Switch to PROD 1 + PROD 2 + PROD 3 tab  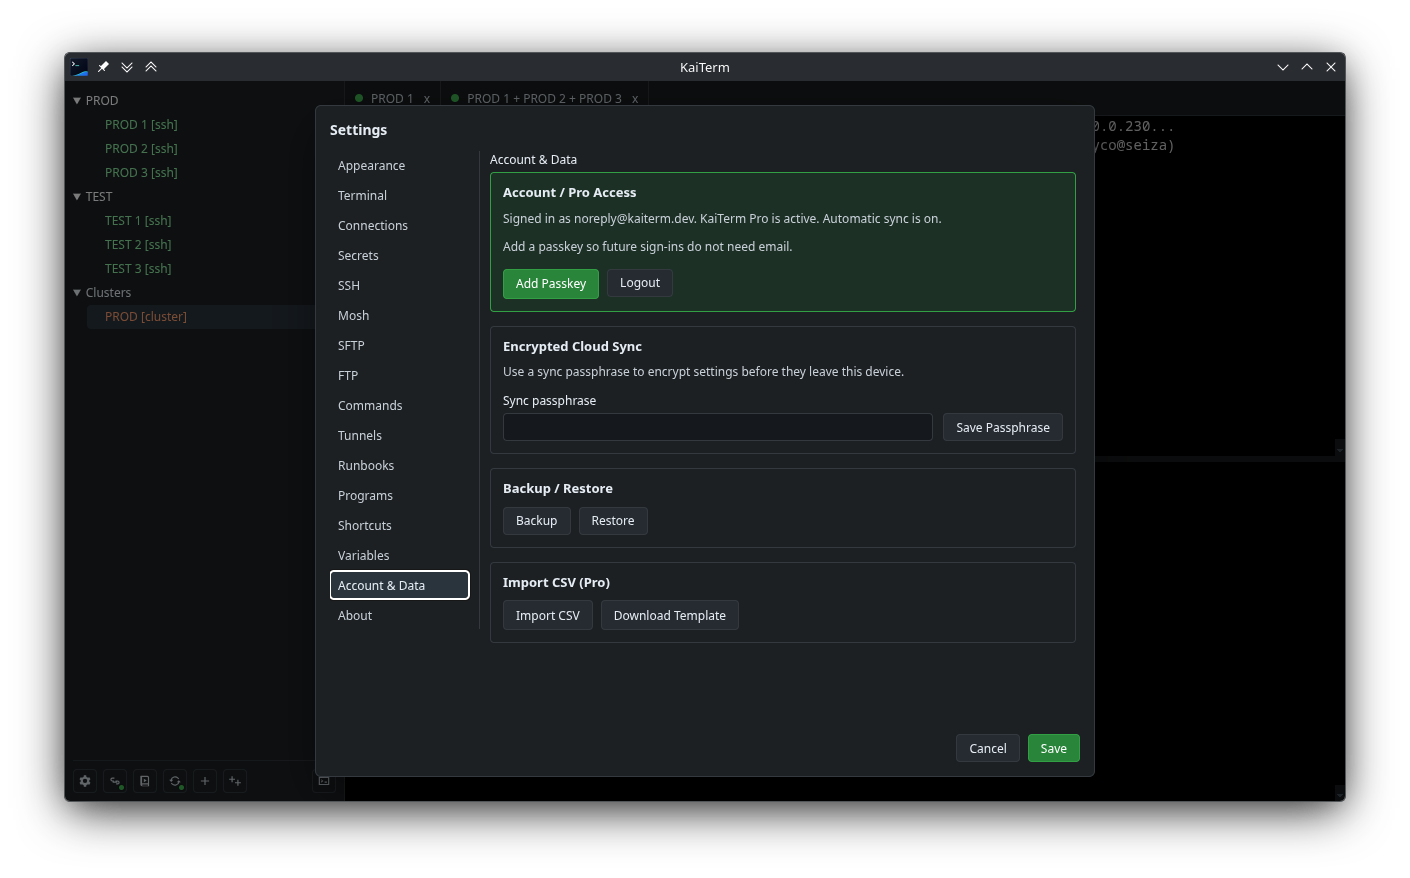pyautogui.click(x=544, y=99)
